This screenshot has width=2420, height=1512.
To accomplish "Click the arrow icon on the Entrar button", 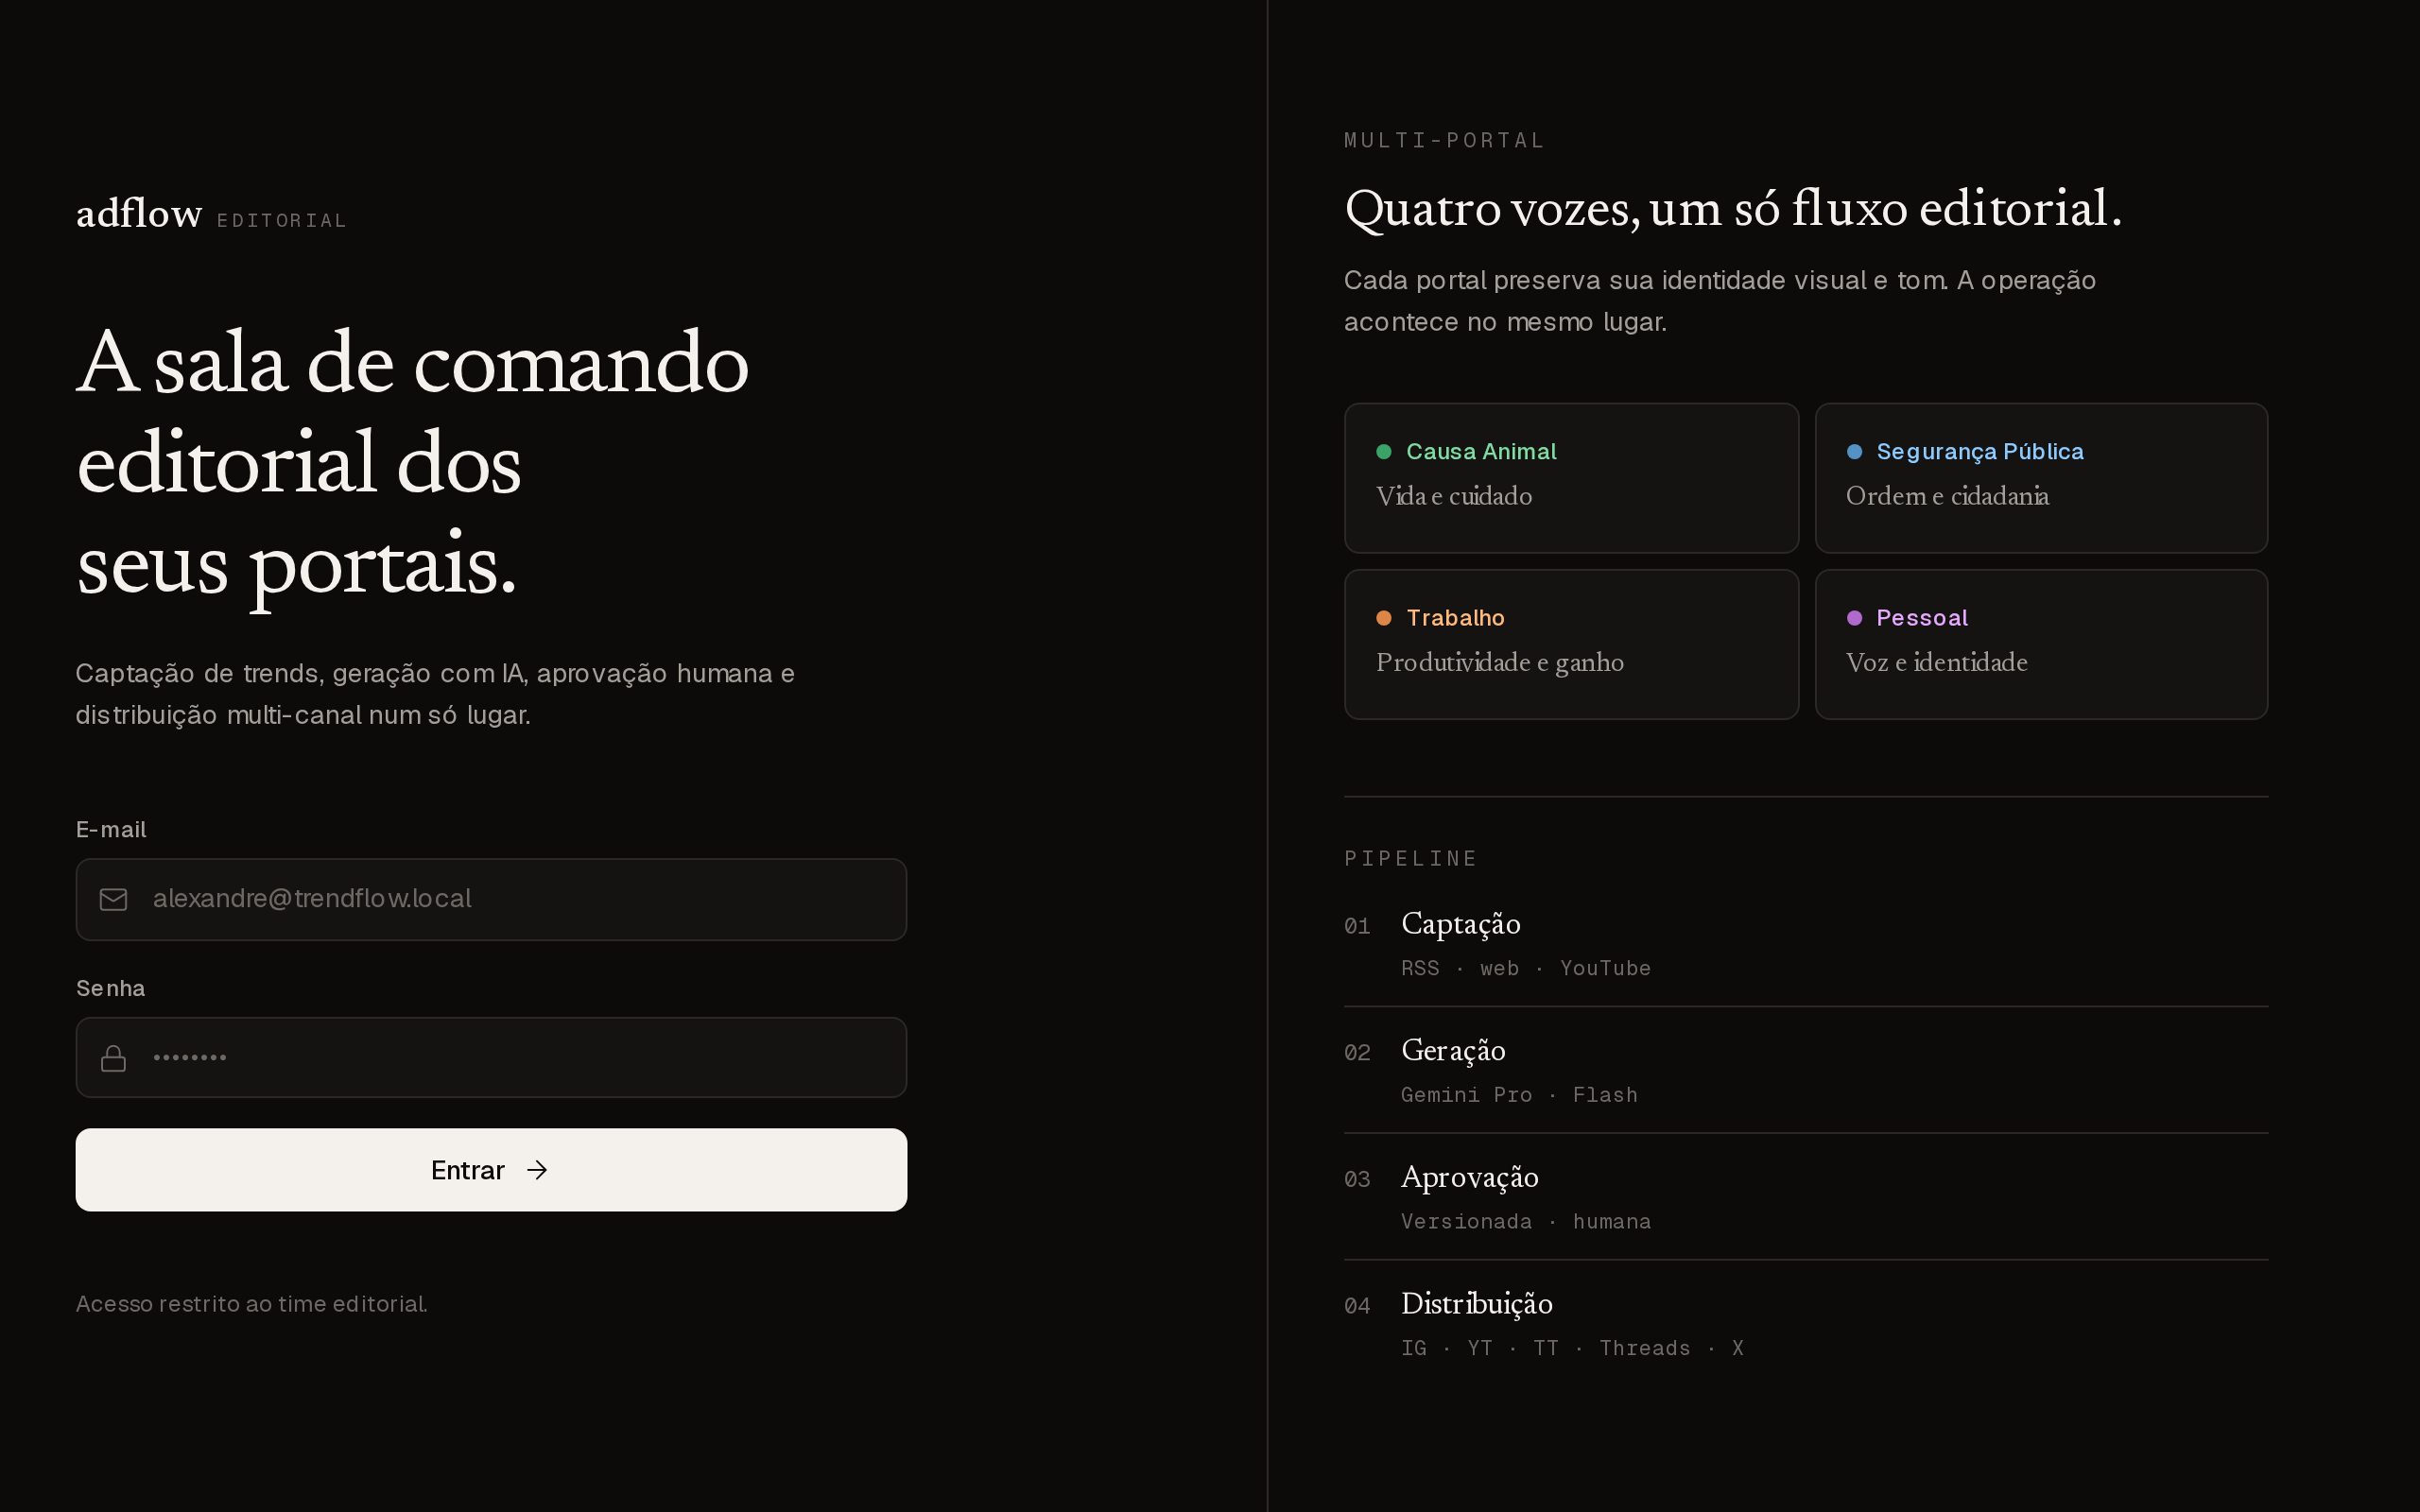I will coord(537,1170).
